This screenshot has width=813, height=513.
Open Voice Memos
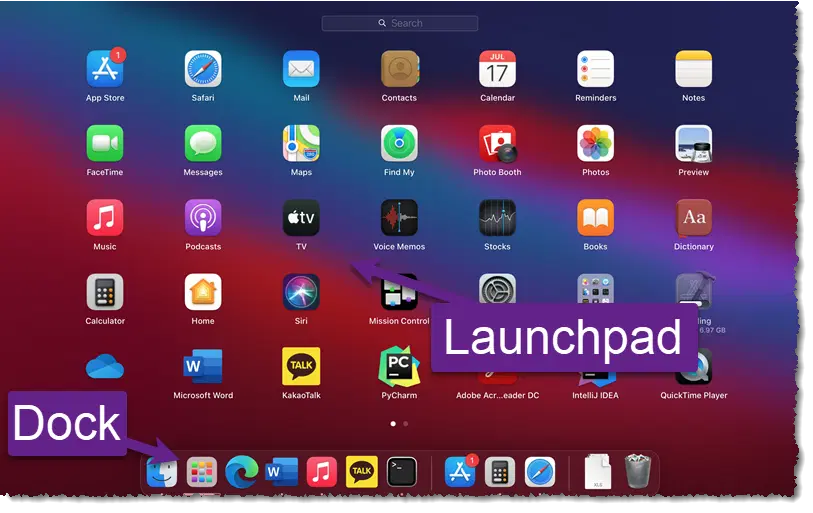[x=399, y=218]
